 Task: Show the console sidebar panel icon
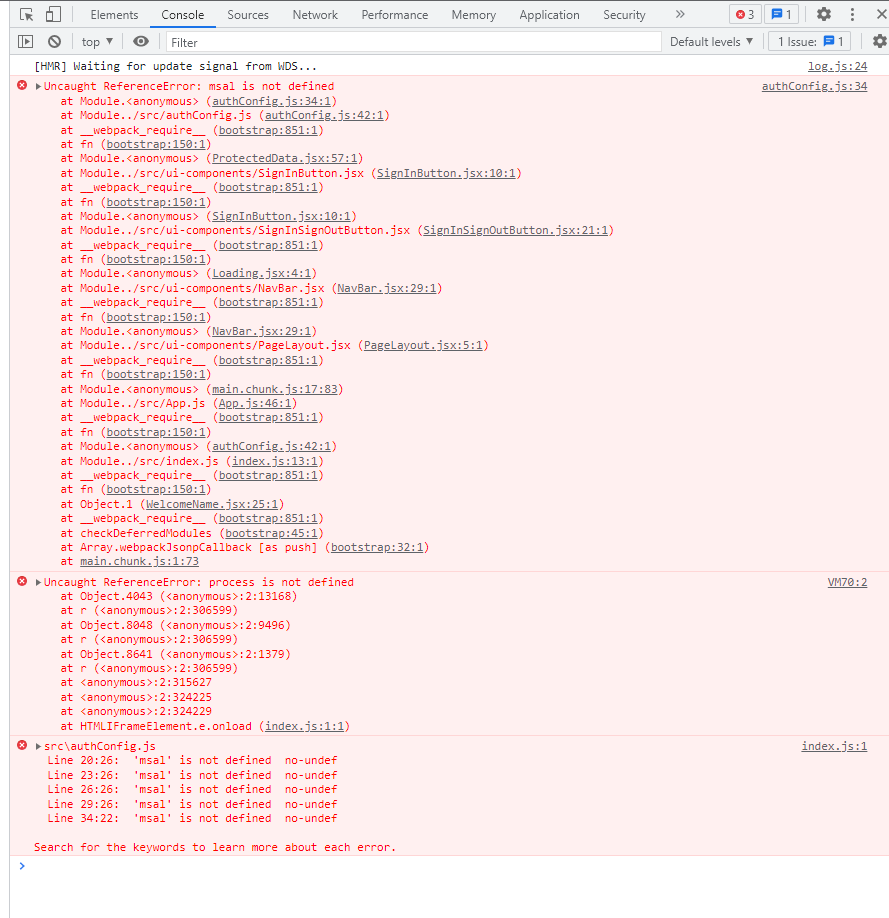point(24,41)
